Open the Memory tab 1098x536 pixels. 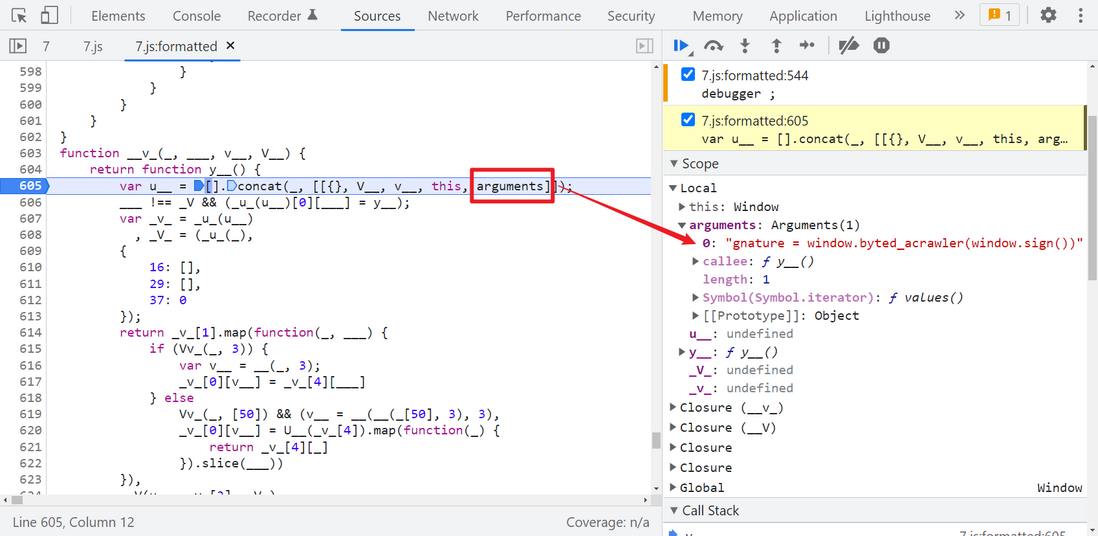click(x=717, y=15)
